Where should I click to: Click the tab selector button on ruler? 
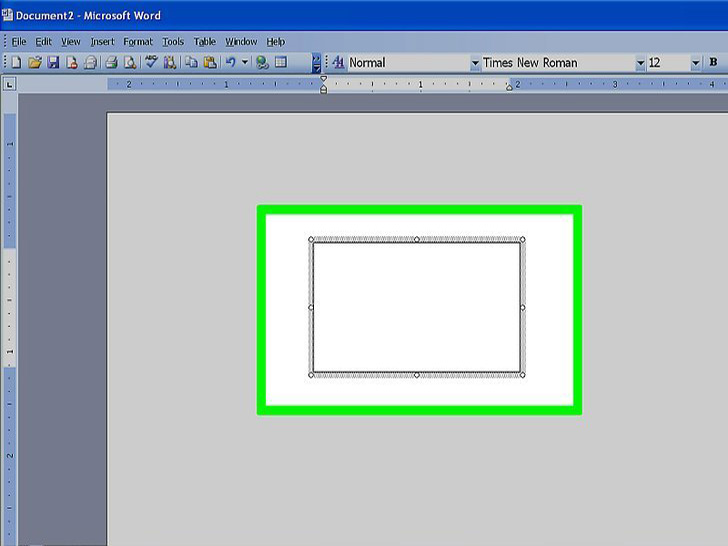point(9,85)
